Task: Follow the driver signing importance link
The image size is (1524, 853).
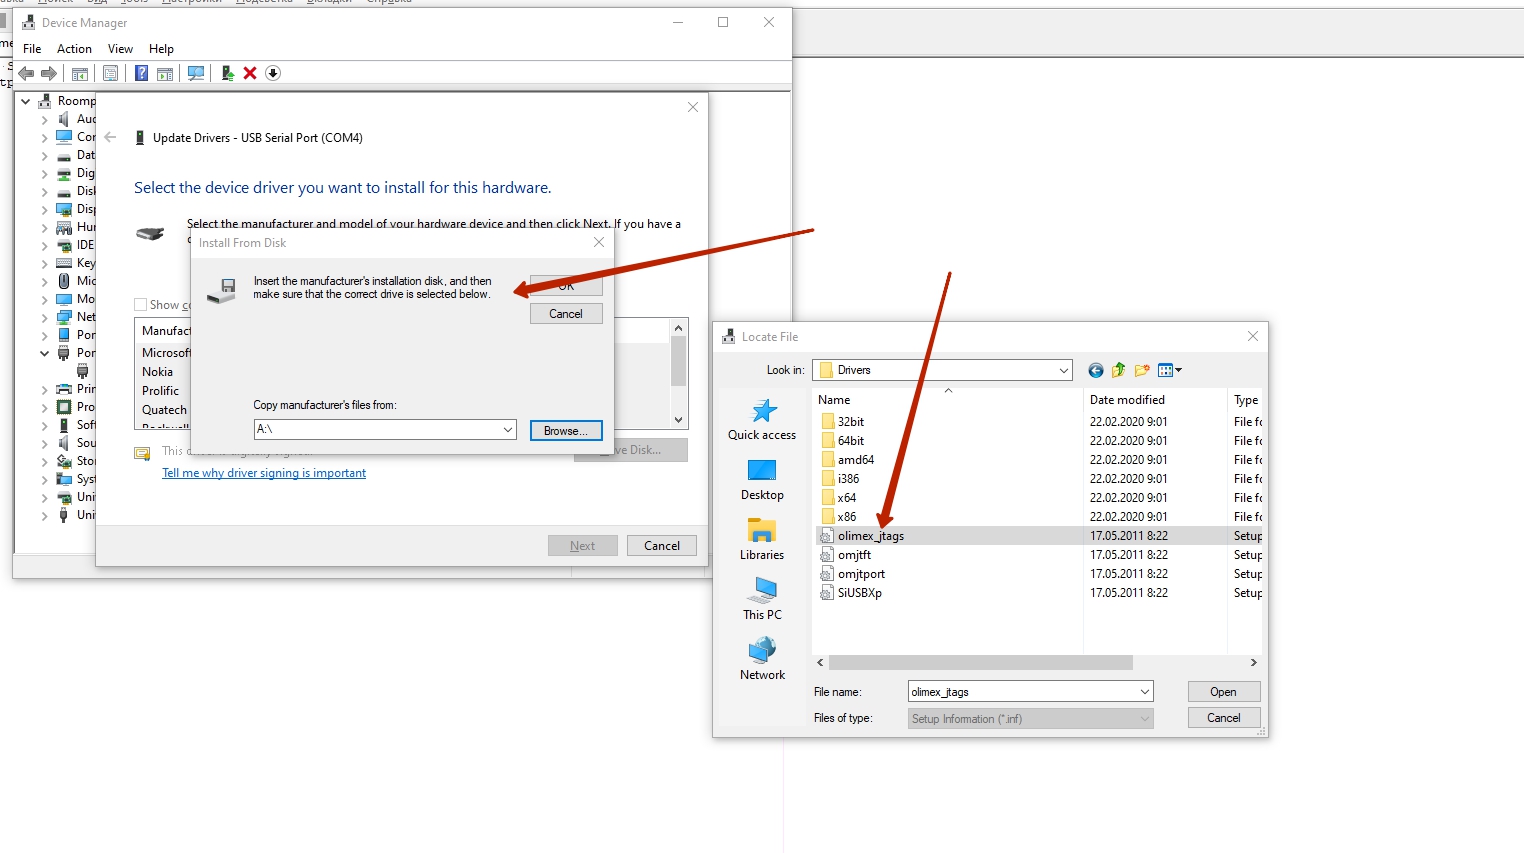Action: coord(264,473)
